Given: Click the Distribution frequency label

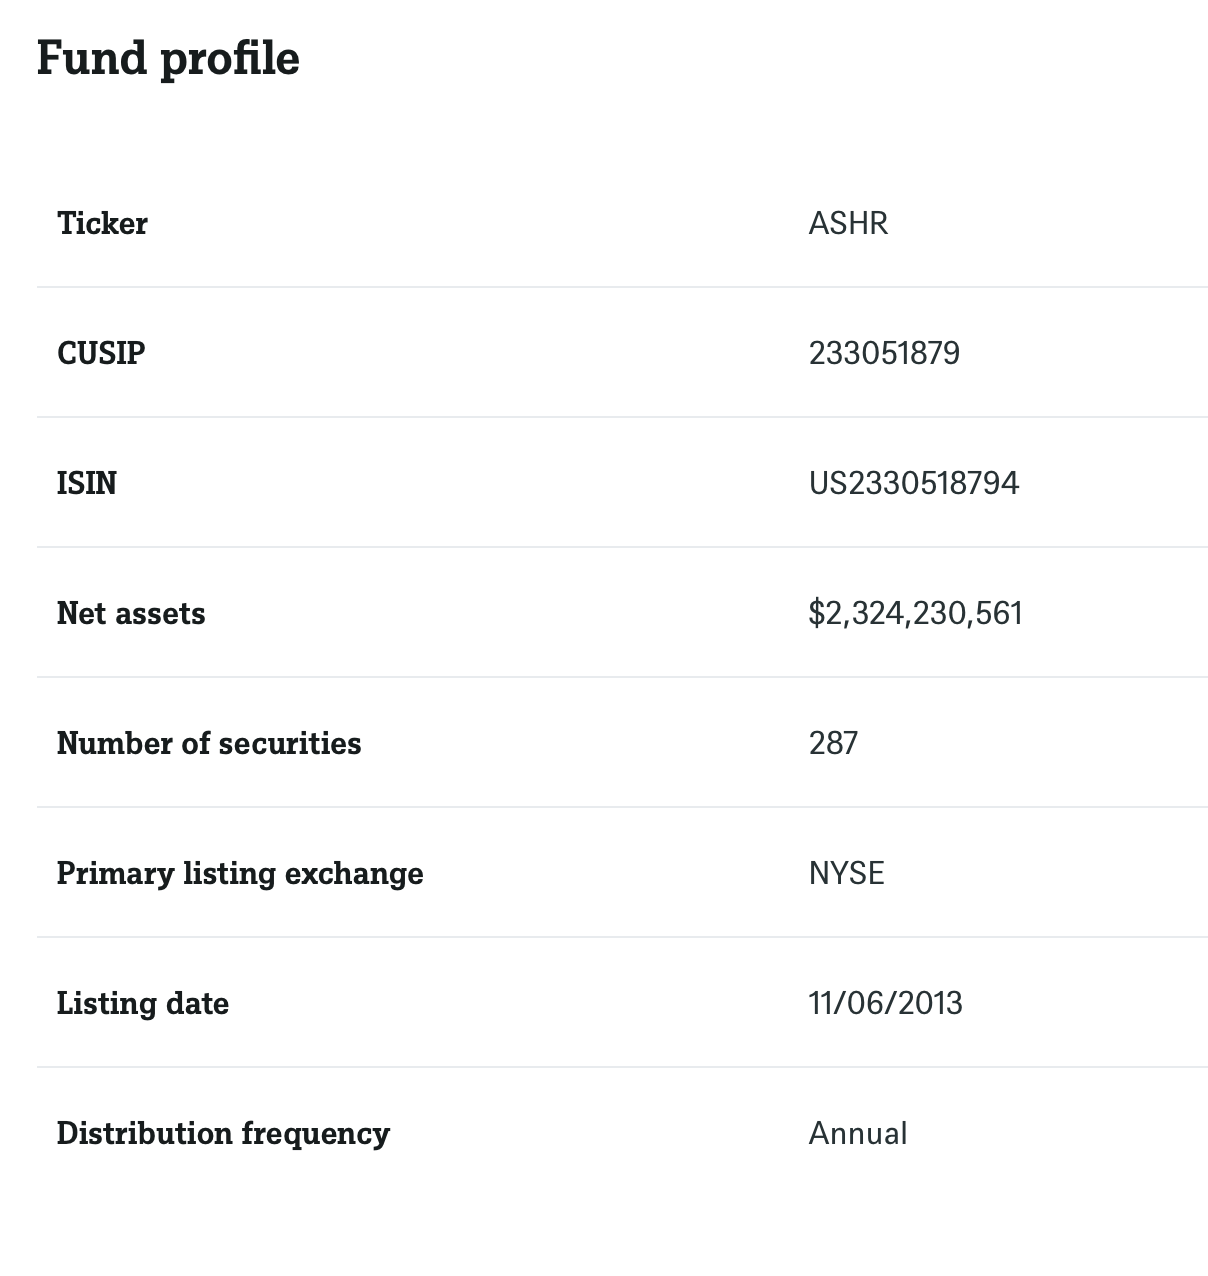Looking at the screenshot, I should 223,1133.
